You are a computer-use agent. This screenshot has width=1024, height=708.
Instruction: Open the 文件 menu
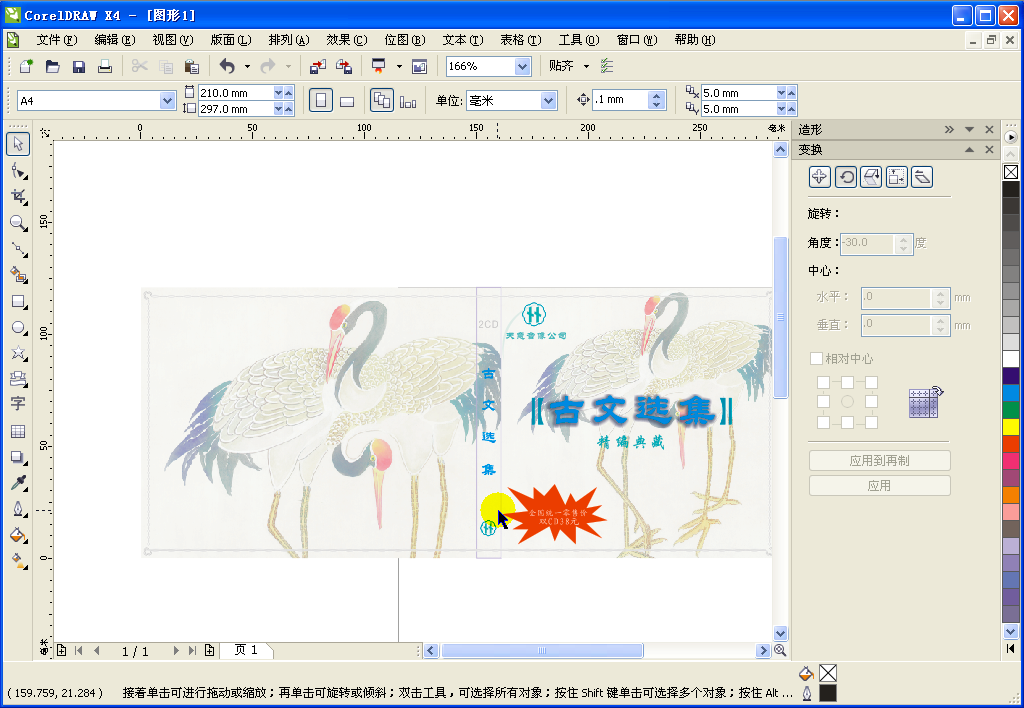coord(57,40)
